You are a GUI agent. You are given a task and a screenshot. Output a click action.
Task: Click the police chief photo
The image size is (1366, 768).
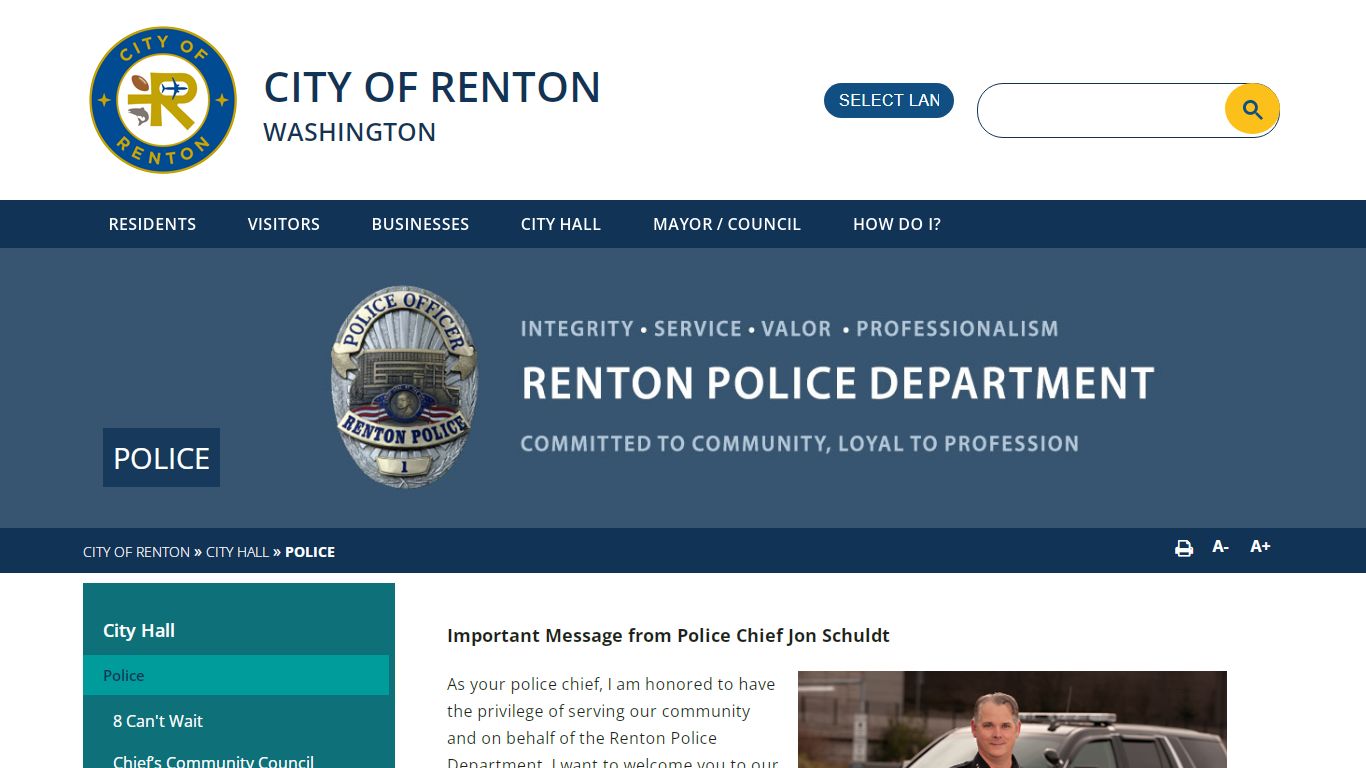pyautogui.click(x=1012, y=719)
